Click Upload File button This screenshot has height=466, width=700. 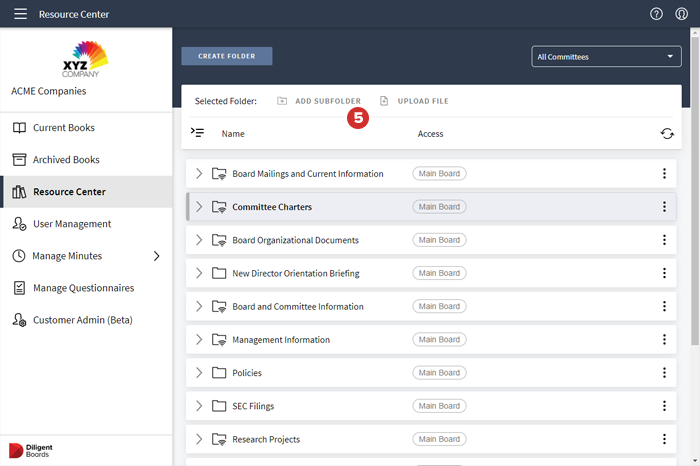point(414,101)
